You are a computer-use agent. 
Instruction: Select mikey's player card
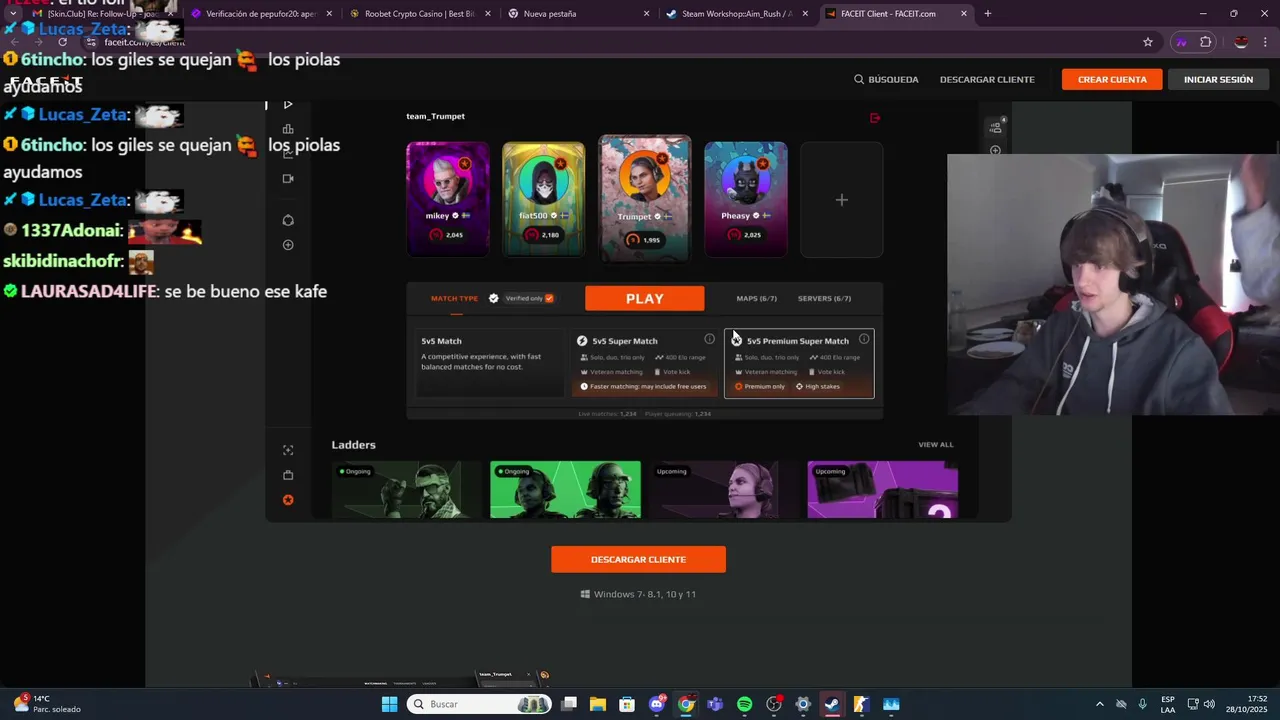pos(447,199)
